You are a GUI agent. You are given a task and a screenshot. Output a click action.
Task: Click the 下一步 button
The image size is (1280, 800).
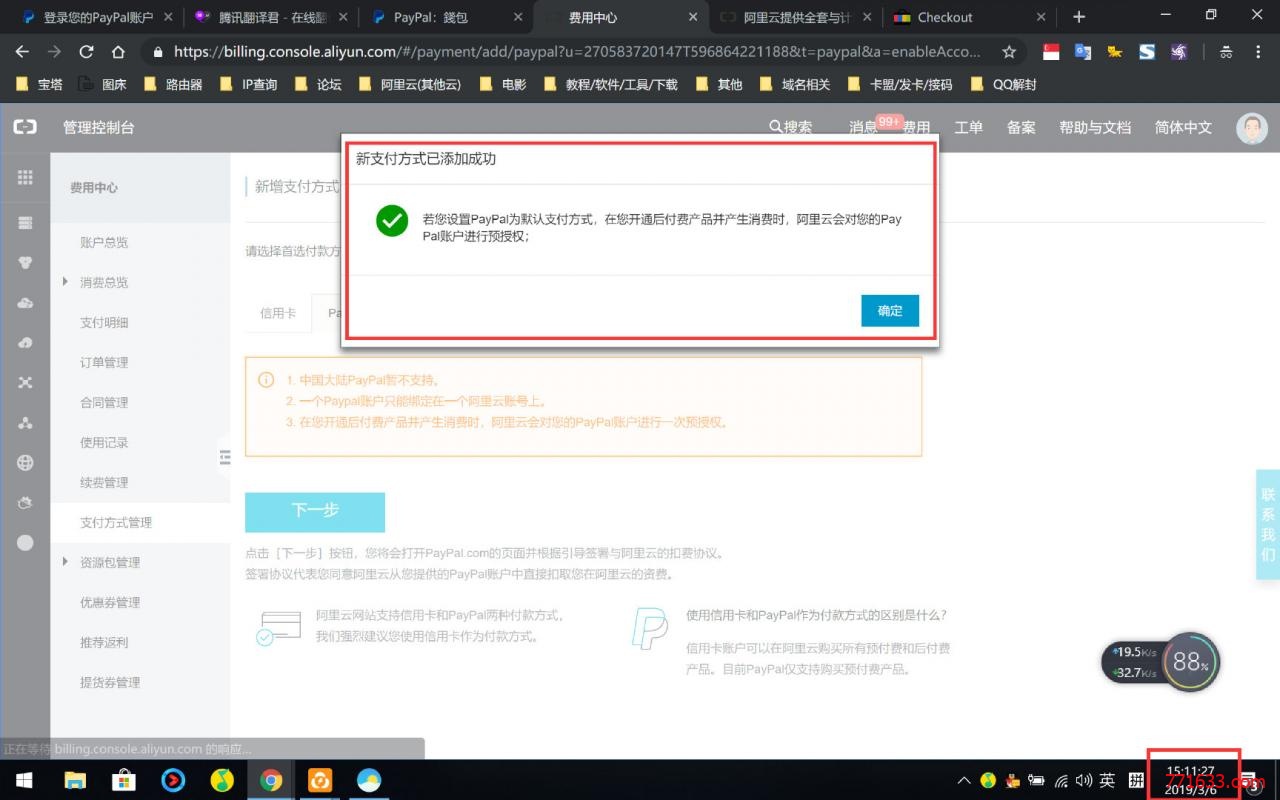315,511
